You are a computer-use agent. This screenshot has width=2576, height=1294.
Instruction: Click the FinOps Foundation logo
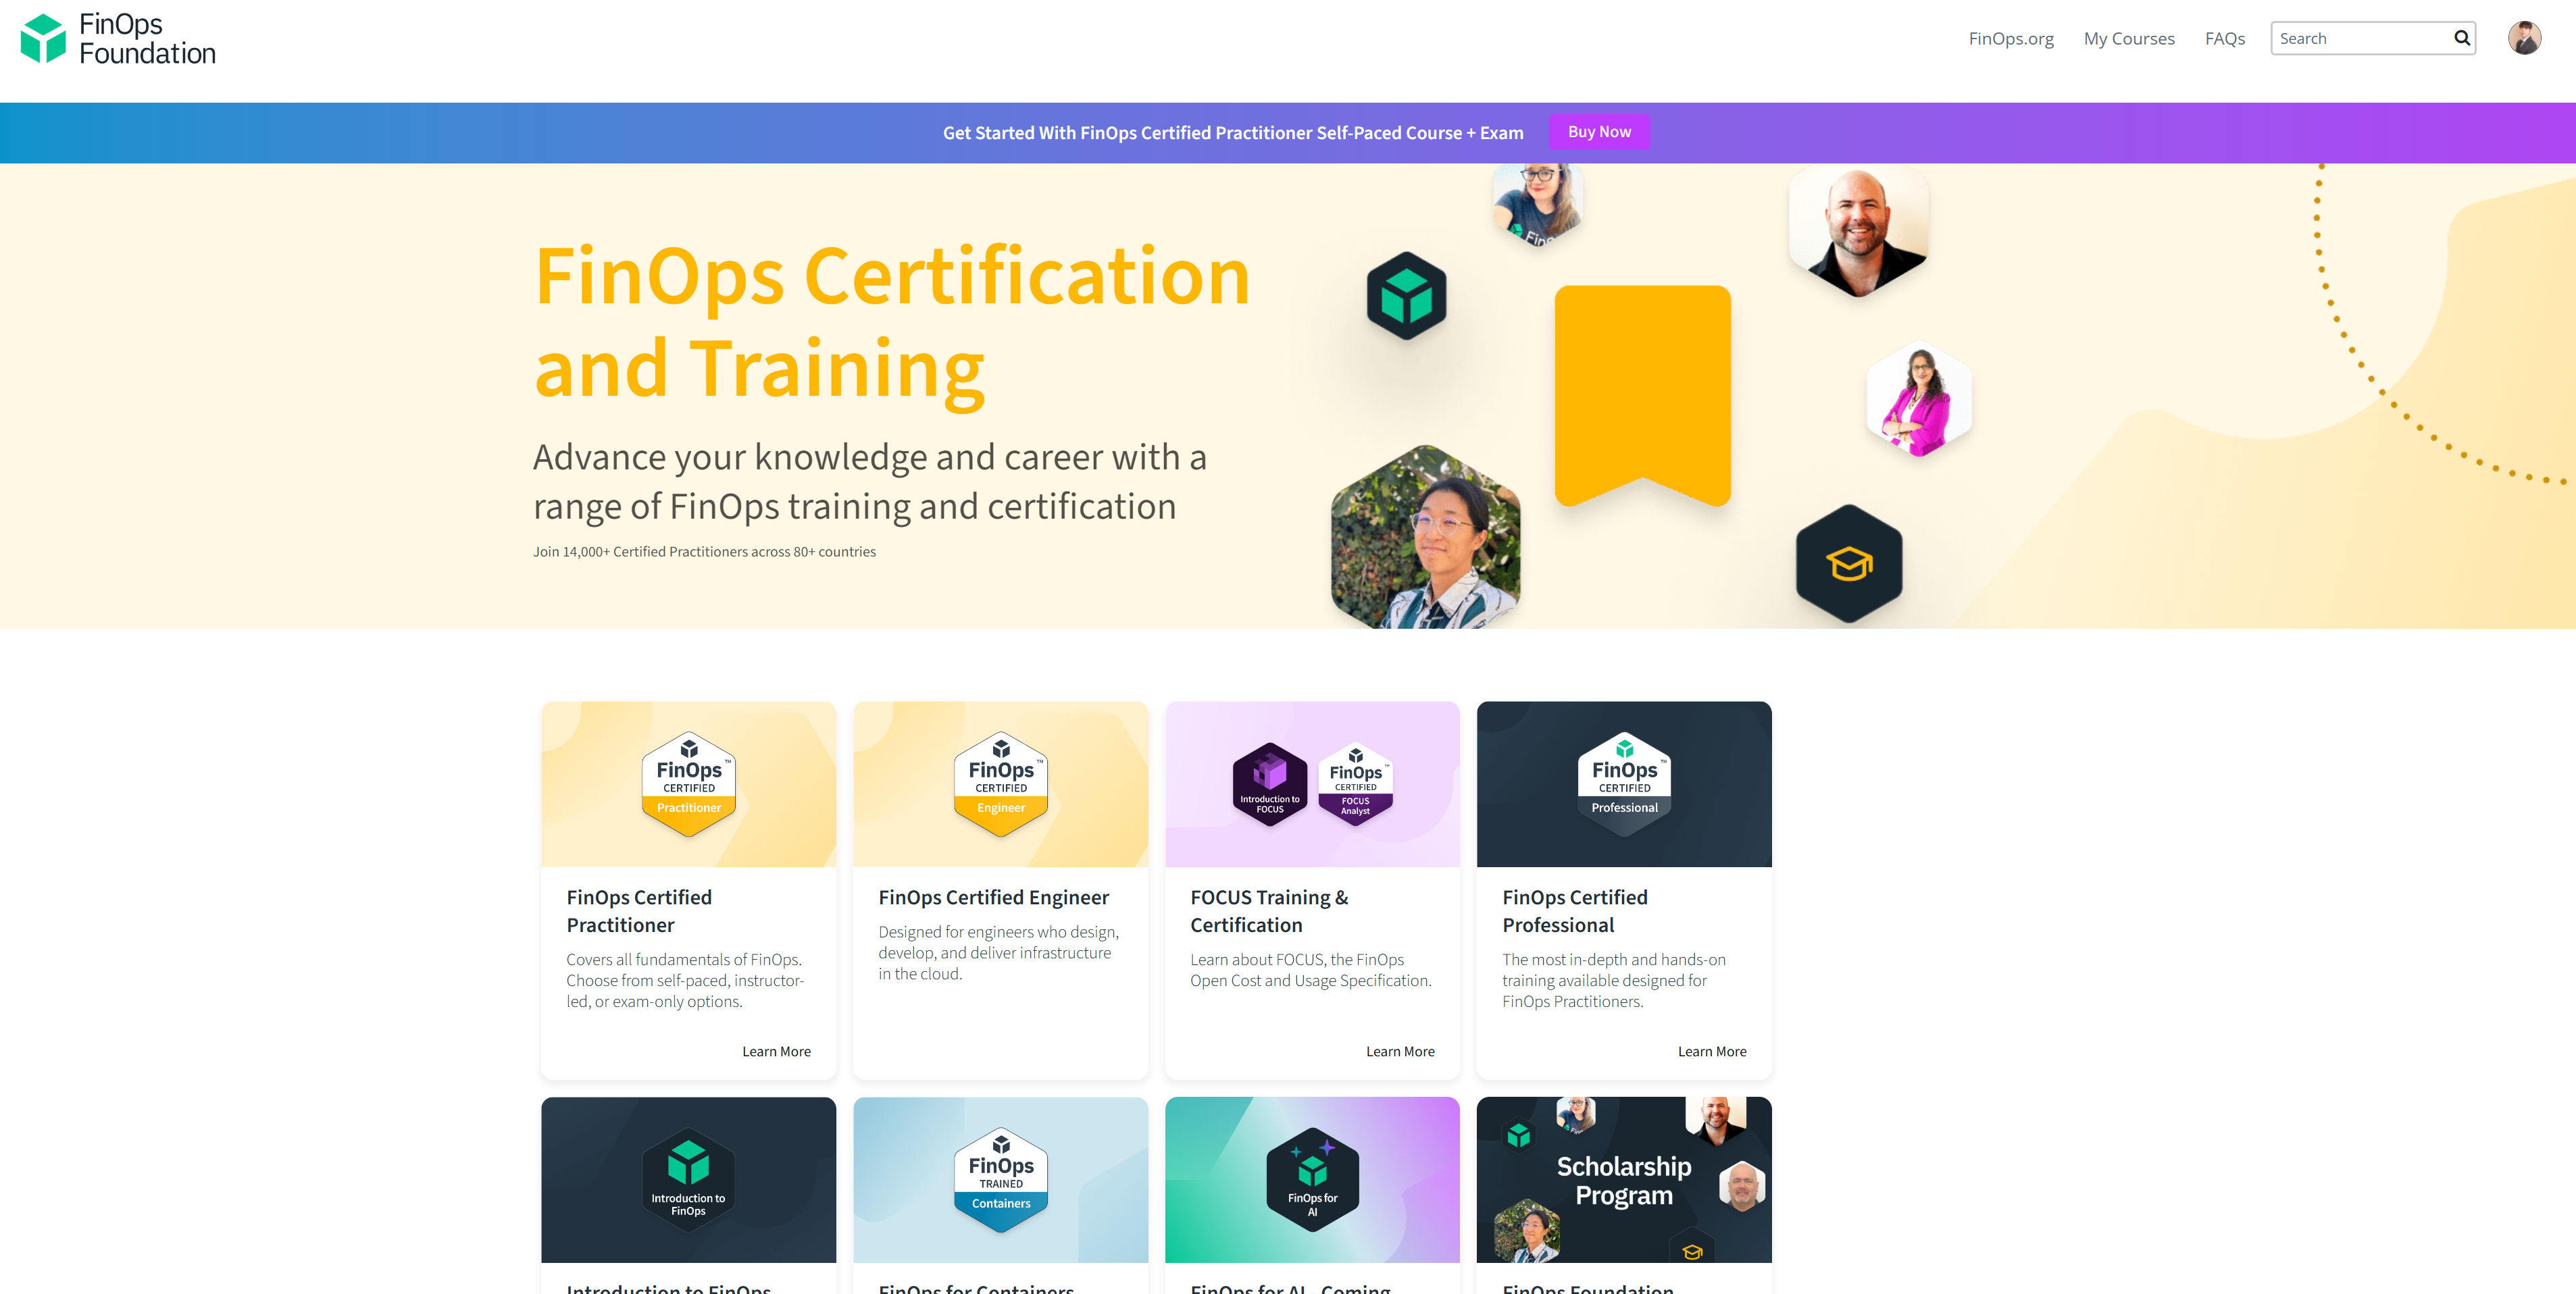coord(118,39)
